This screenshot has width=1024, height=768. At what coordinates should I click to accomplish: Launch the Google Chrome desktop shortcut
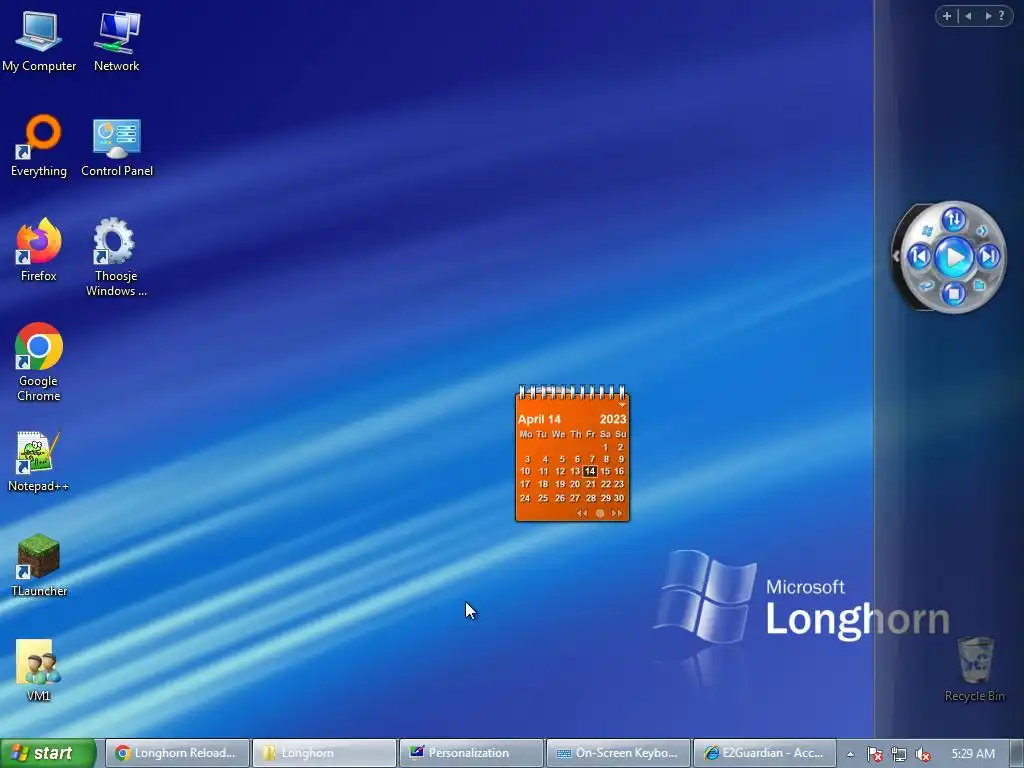click(x=39, y=362)
